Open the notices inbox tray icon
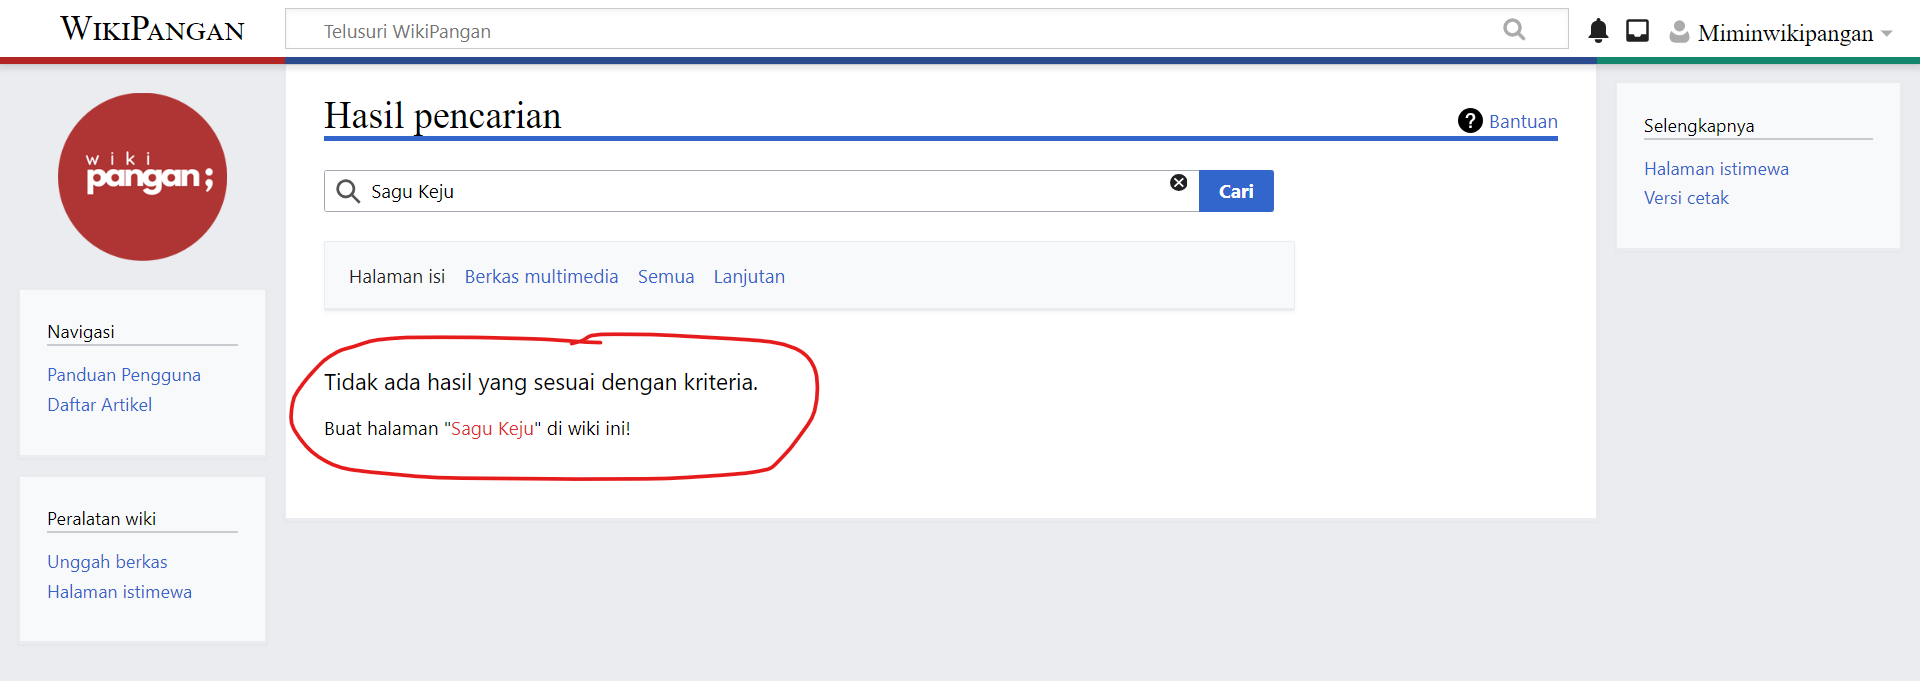 (1637, 31)
